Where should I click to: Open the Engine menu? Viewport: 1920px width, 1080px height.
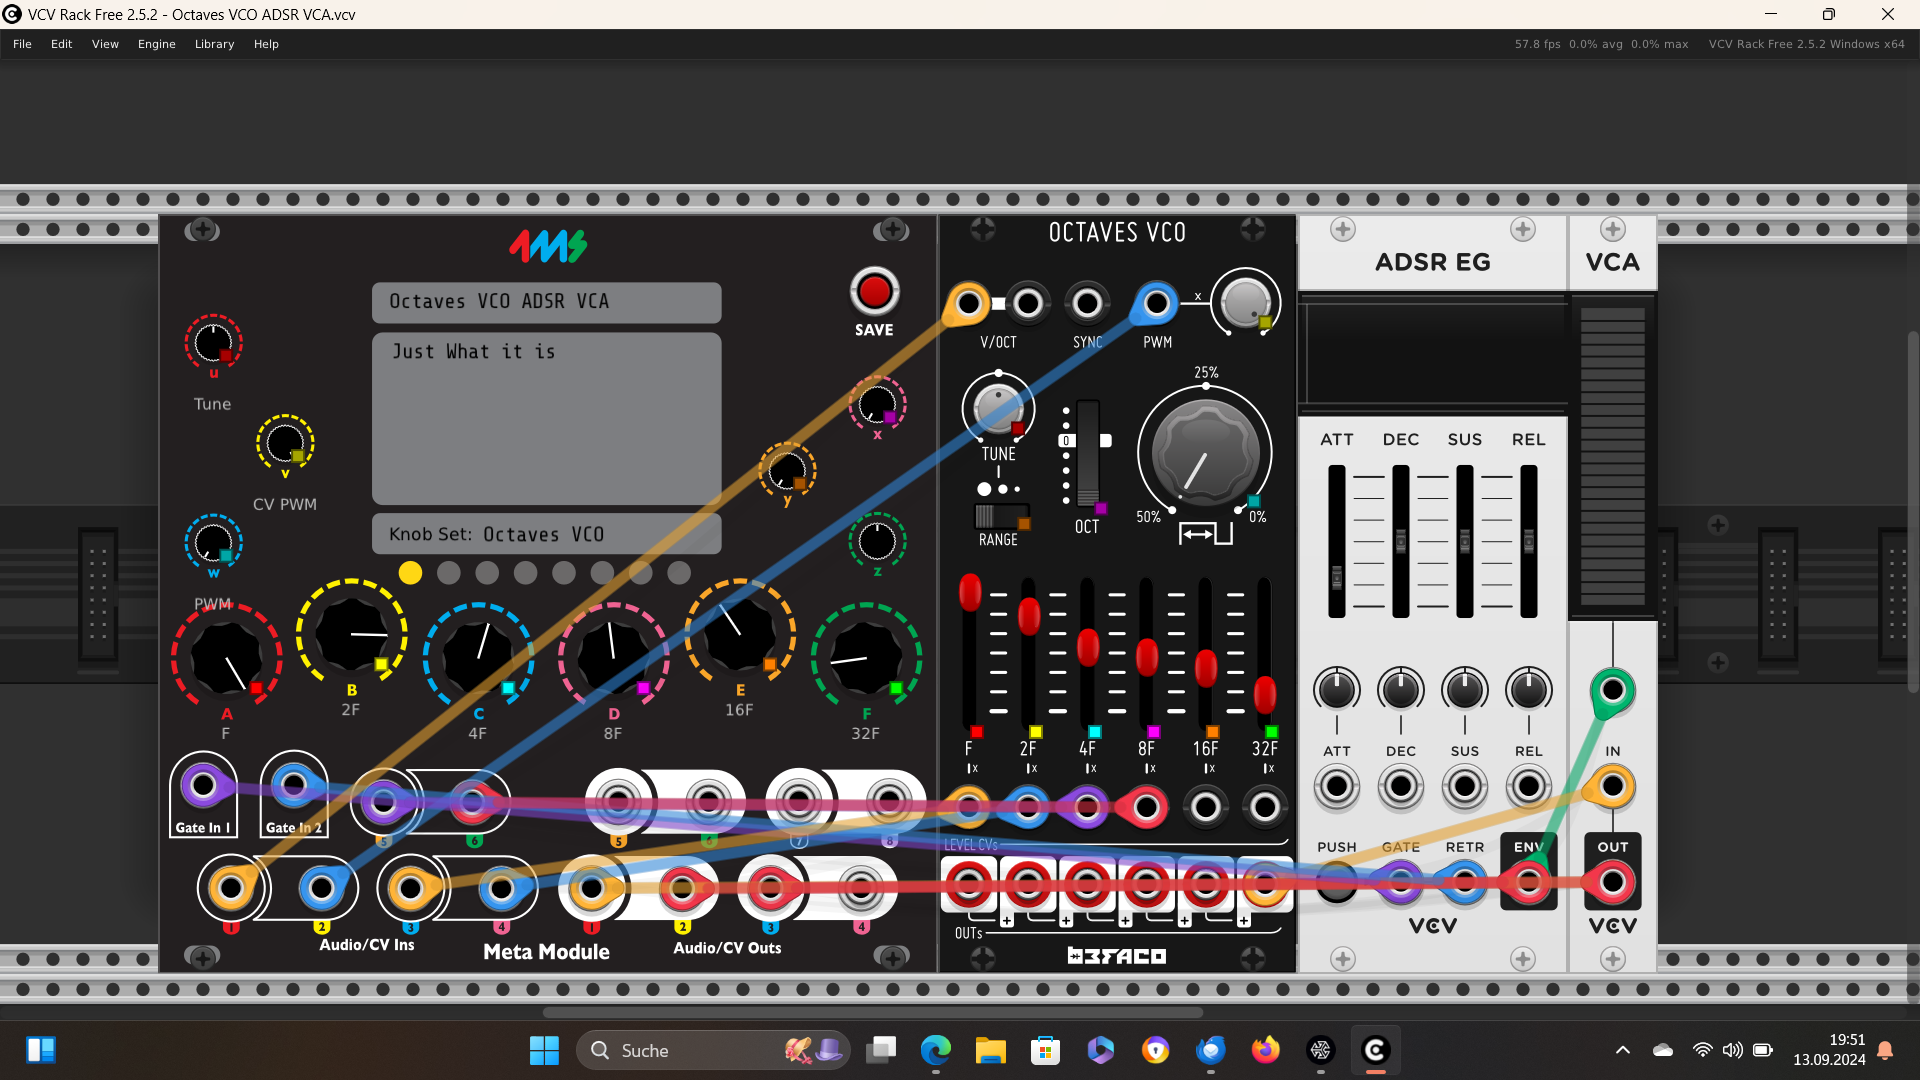157,44
